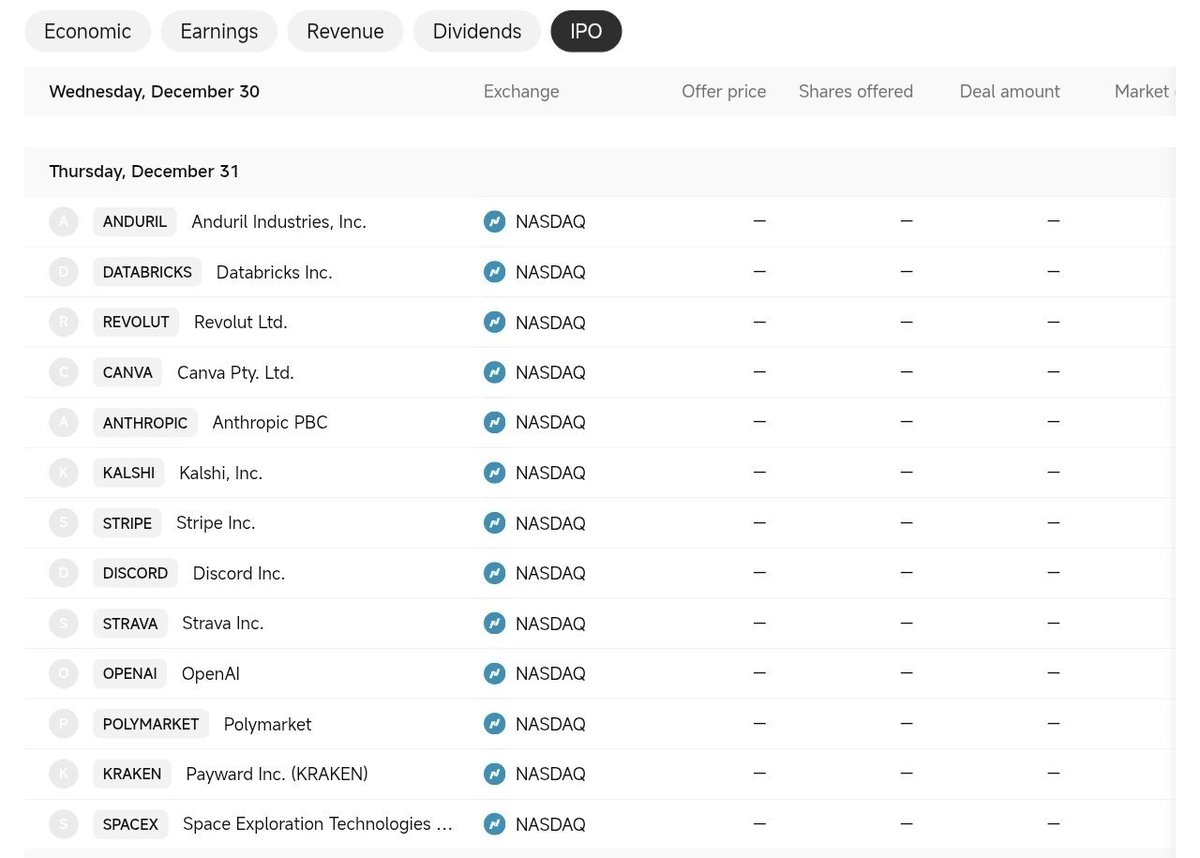The width and height of the screenshot is (1200, 858).
Task: Click the Offer price column header
Action: coord(724,91)
